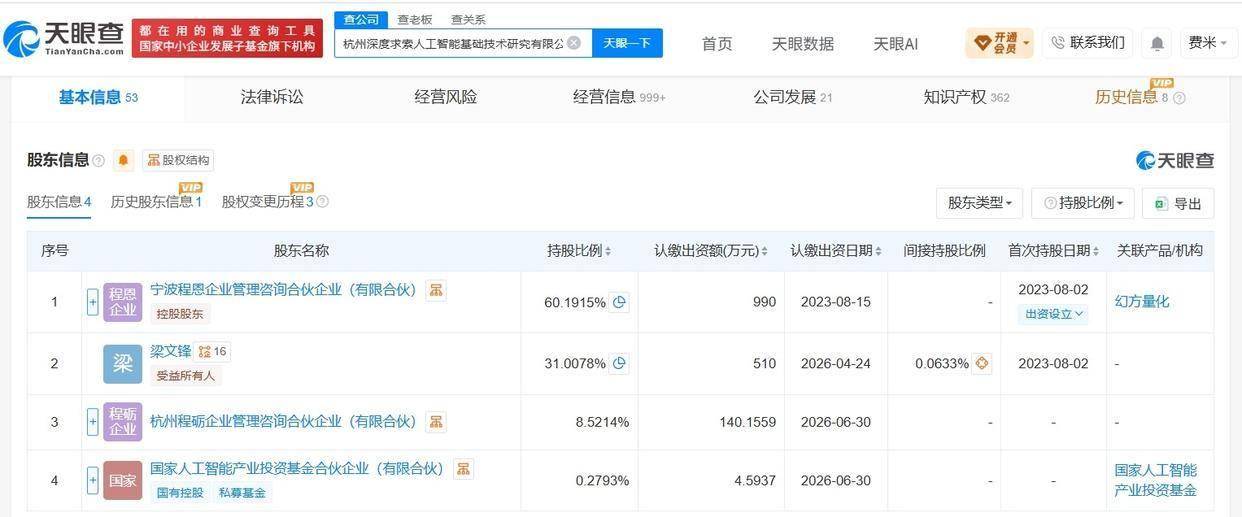The width and height of the screenshot is (1242, 517).
Task: Click 程砺企业 logo tile
Action: (x=123, y=422)
